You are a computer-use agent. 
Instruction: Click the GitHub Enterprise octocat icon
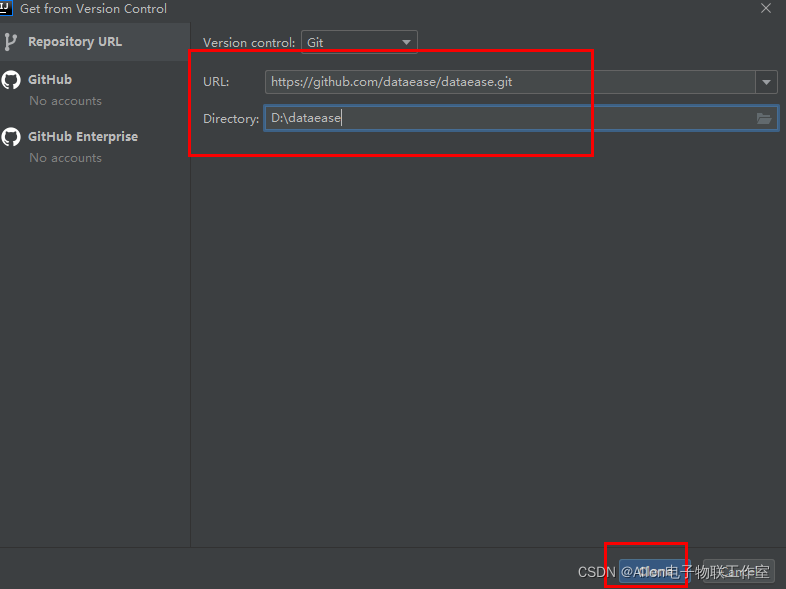(11, 137)
